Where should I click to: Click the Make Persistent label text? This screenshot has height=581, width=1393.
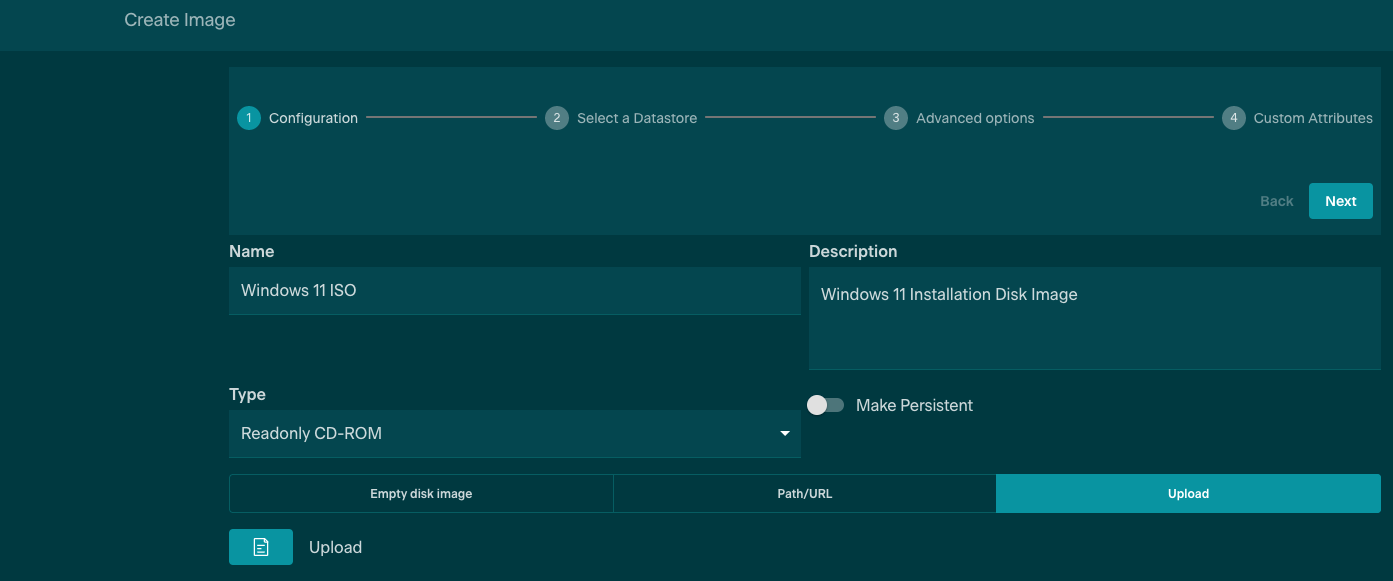(914, 405)
